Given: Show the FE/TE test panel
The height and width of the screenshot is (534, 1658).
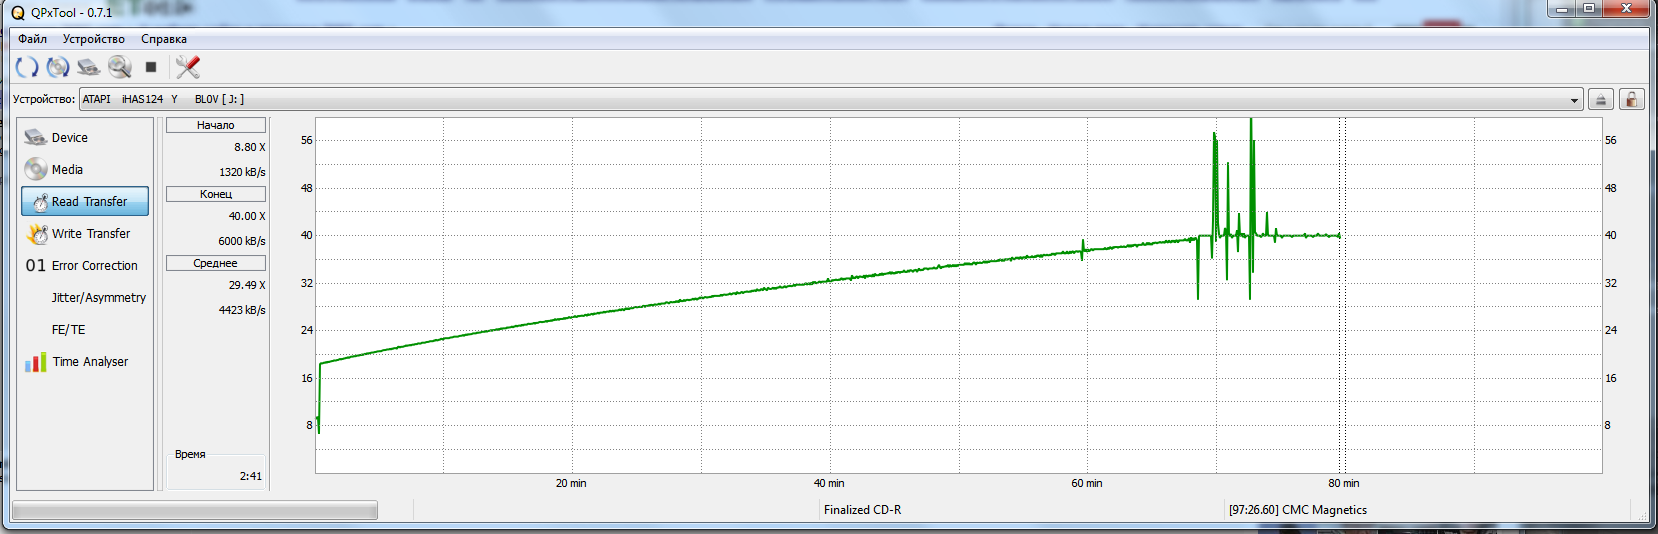Looking at the screenshot, I should pos(68,330).
